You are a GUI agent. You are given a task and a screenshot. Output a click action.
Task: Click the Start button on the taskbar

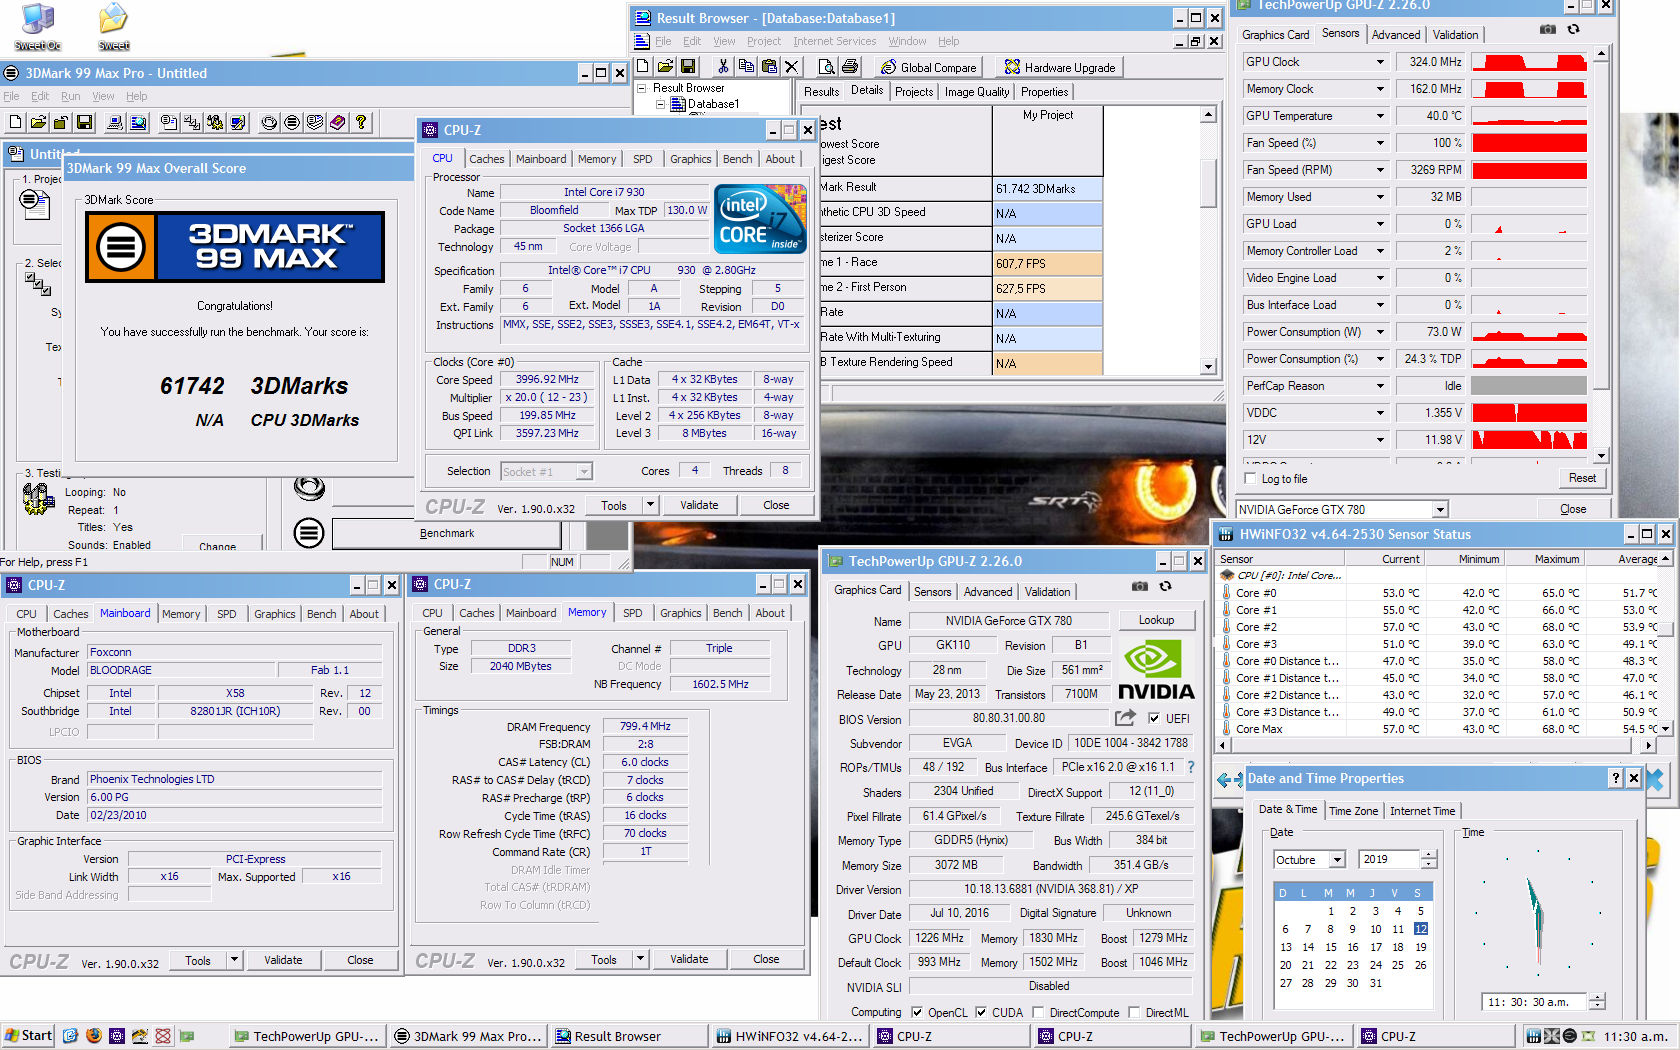[28, 1036]
